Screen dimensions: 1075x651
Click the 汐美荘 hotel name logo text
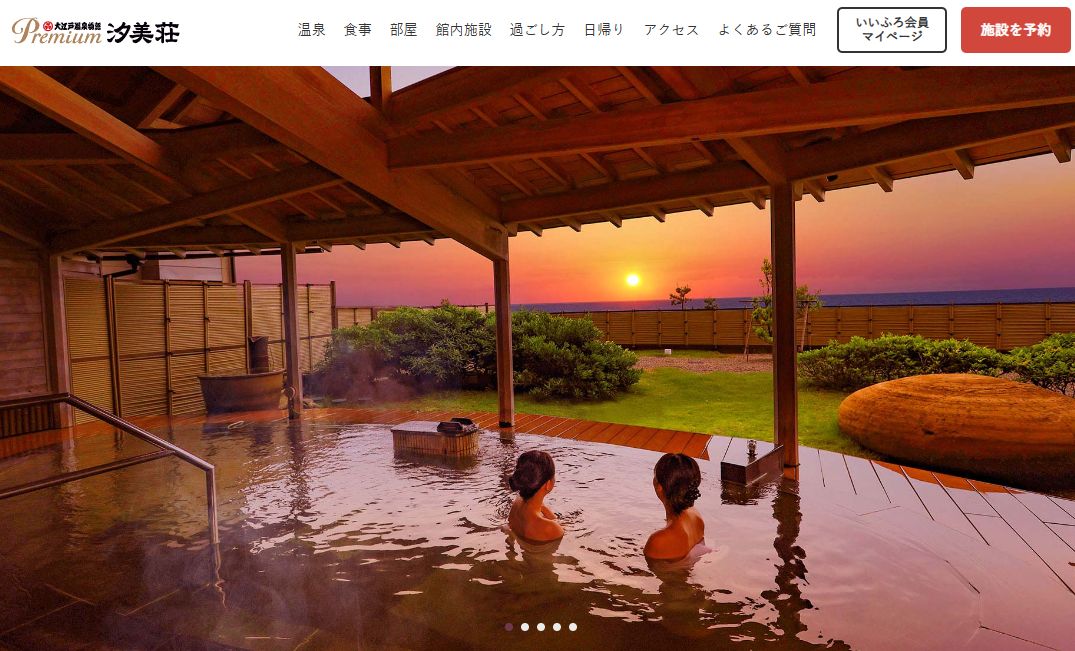click(143, 32)
